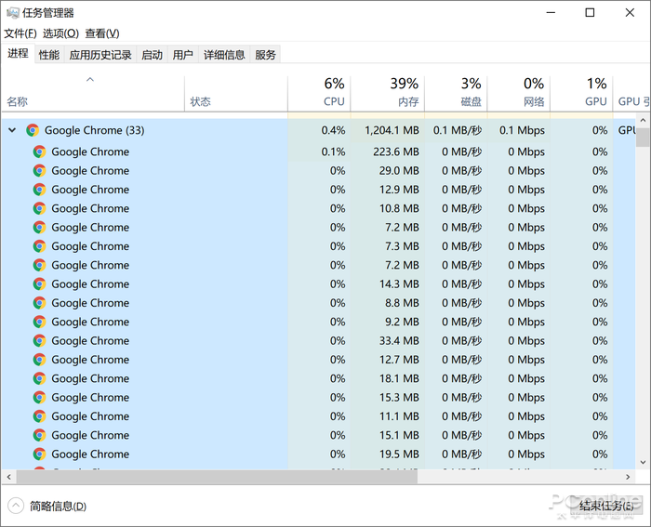Click the Chrome icon in the 29.0 MB row
651x527 pixels.
pos(39,171)
